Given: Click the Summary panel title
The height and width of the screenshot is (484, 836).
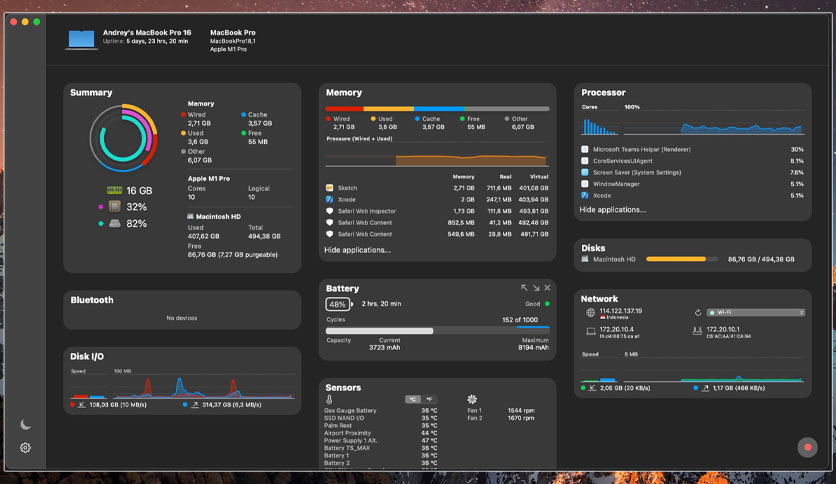Looking at the screenshot, I should 91,93.
